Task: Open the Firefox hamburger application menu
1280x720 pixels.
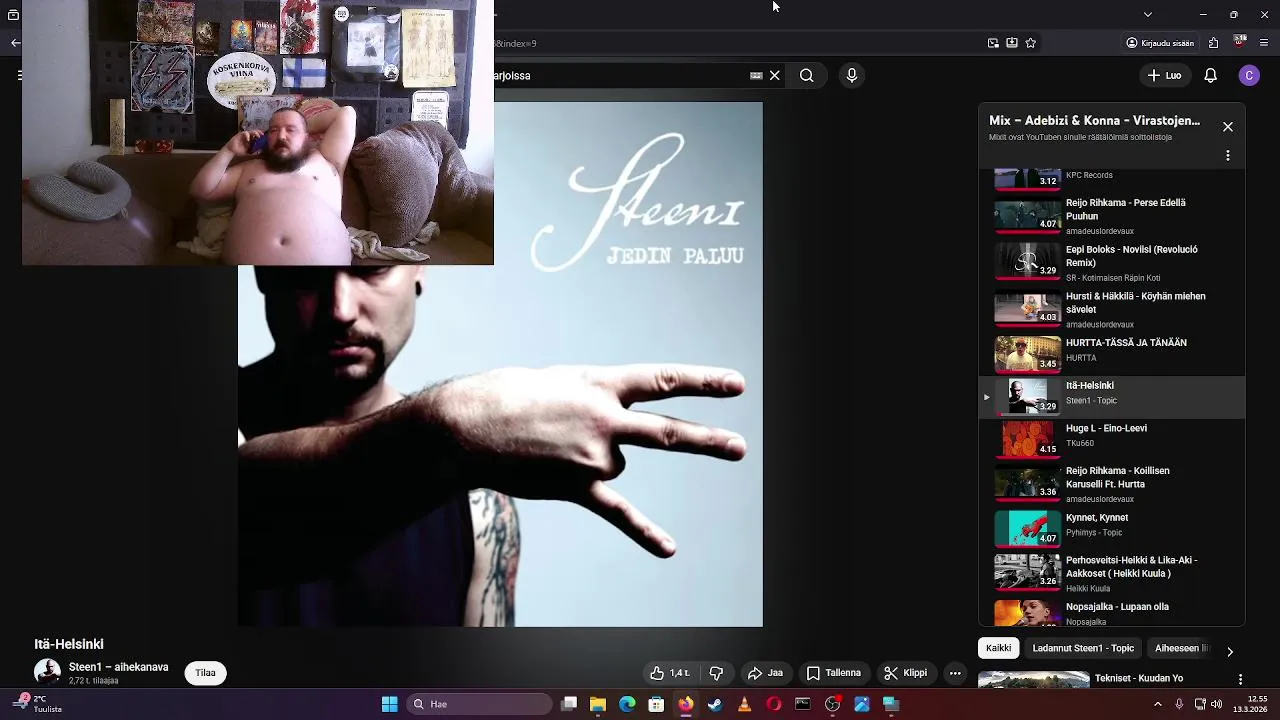Action: coord(1266,43)
